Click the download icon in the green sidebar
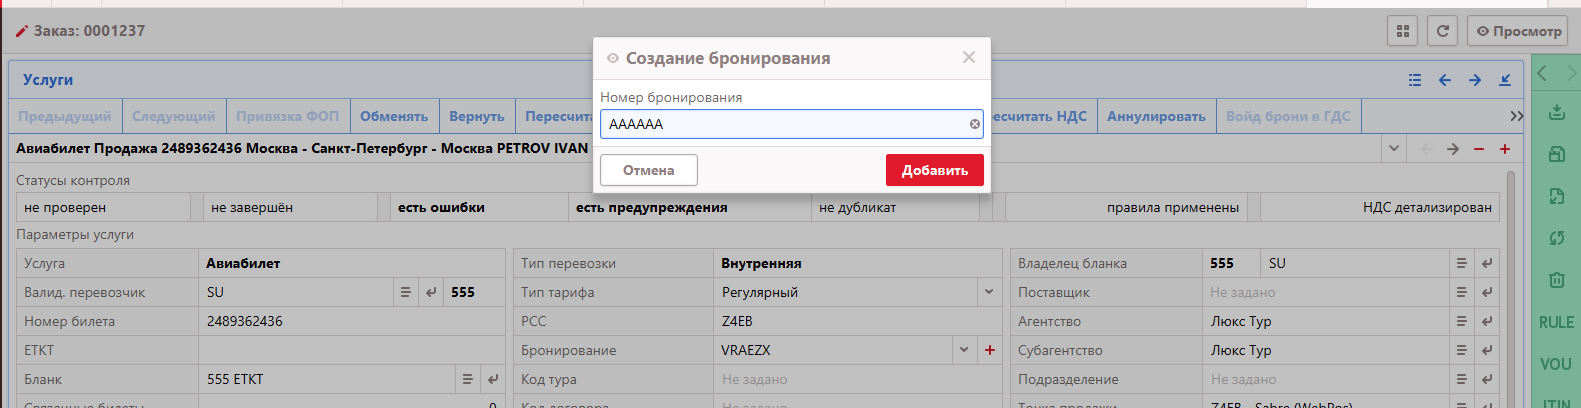Screen dimensions: 1581x408 (x=1556, y=112)
